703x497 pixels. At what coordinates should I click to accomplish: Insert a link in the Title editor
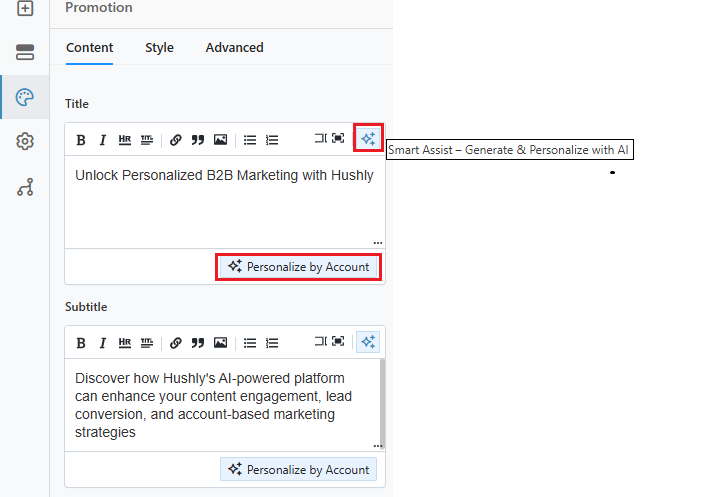click(x=176, y=140)
